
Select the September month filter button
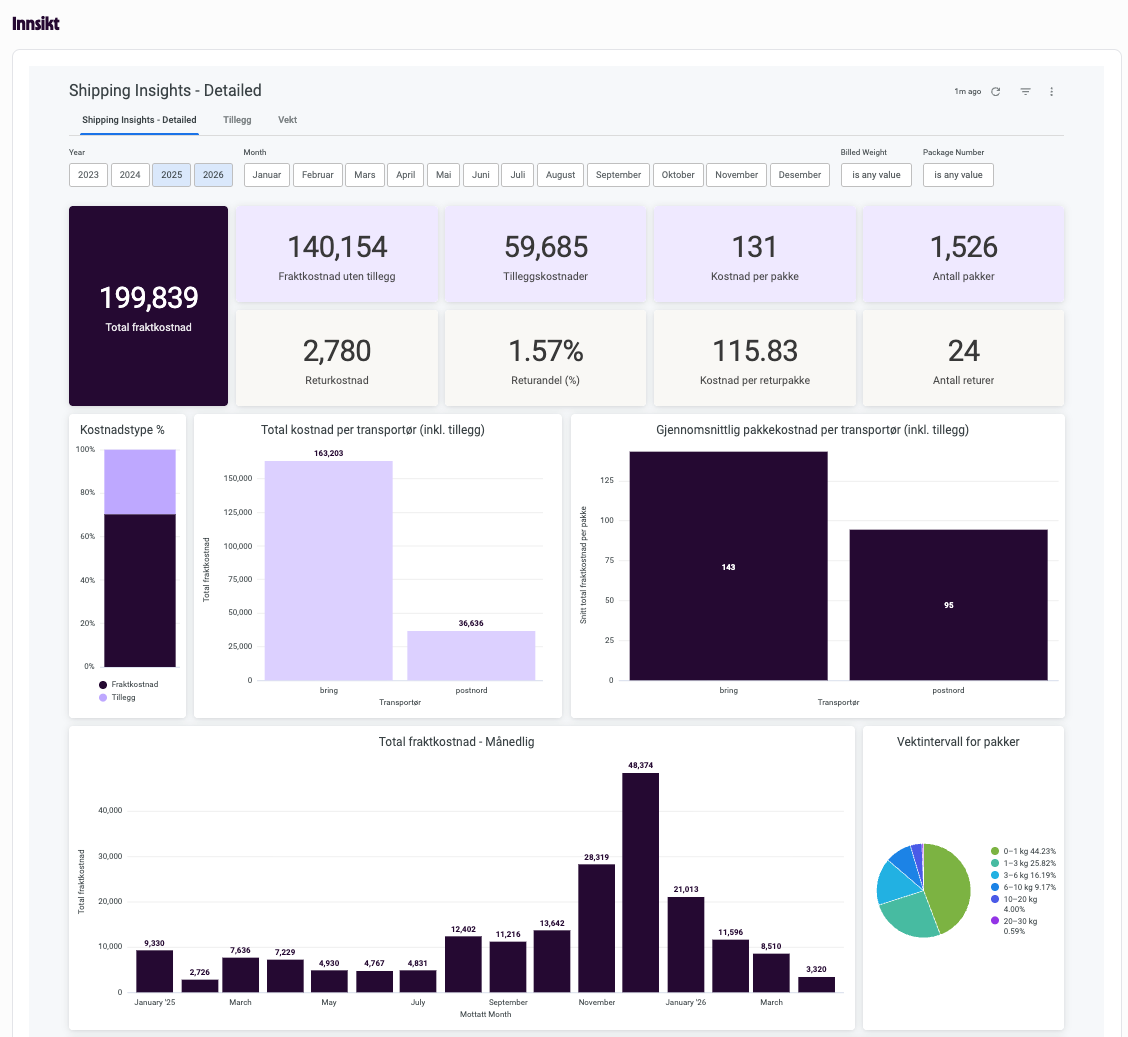click(618, 174)
